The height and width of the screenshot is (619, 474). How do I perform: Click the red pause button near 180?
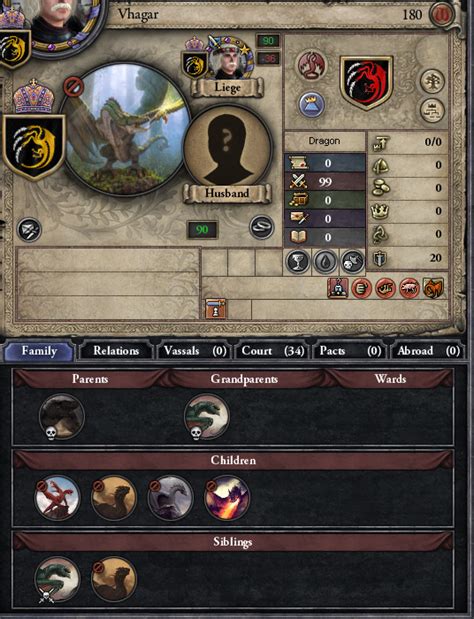(441, 15)
